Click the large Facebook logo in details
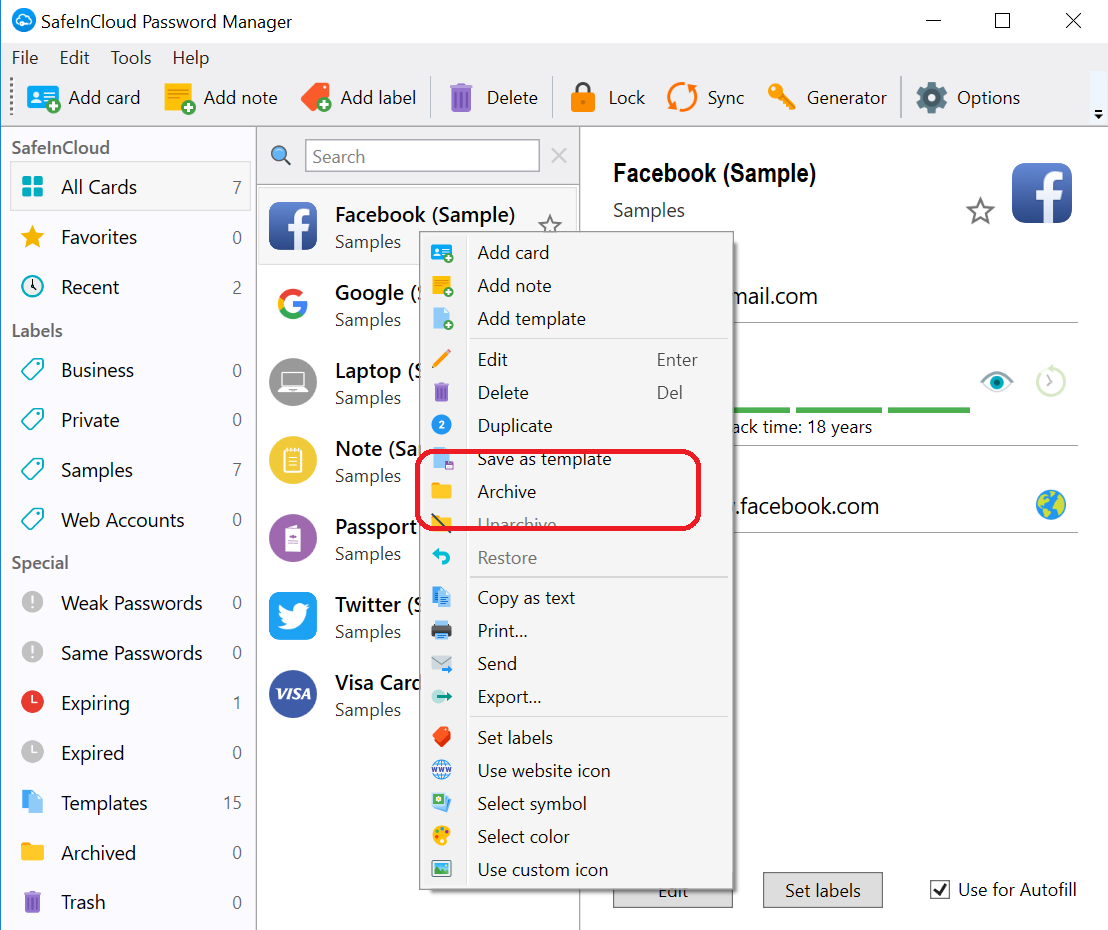This screenshot has width=1108, height=930. 1042,193
